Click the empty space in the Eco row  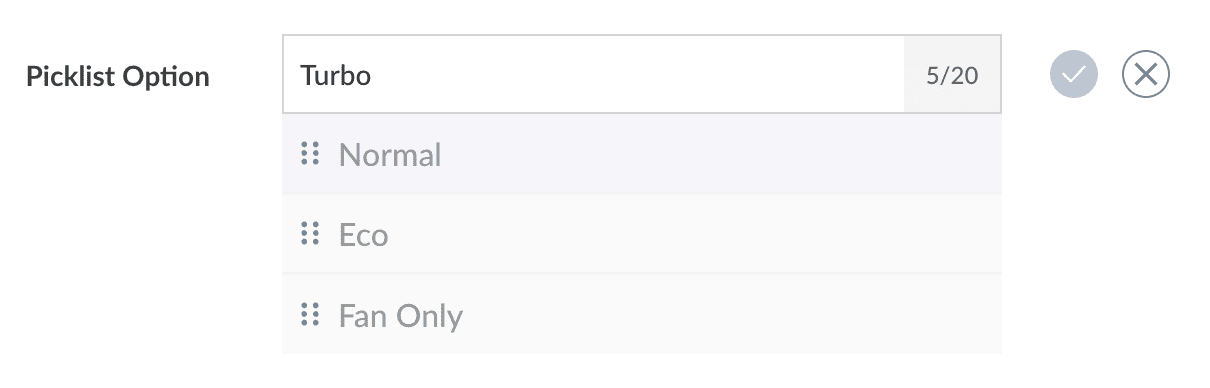tap(690, 235)
